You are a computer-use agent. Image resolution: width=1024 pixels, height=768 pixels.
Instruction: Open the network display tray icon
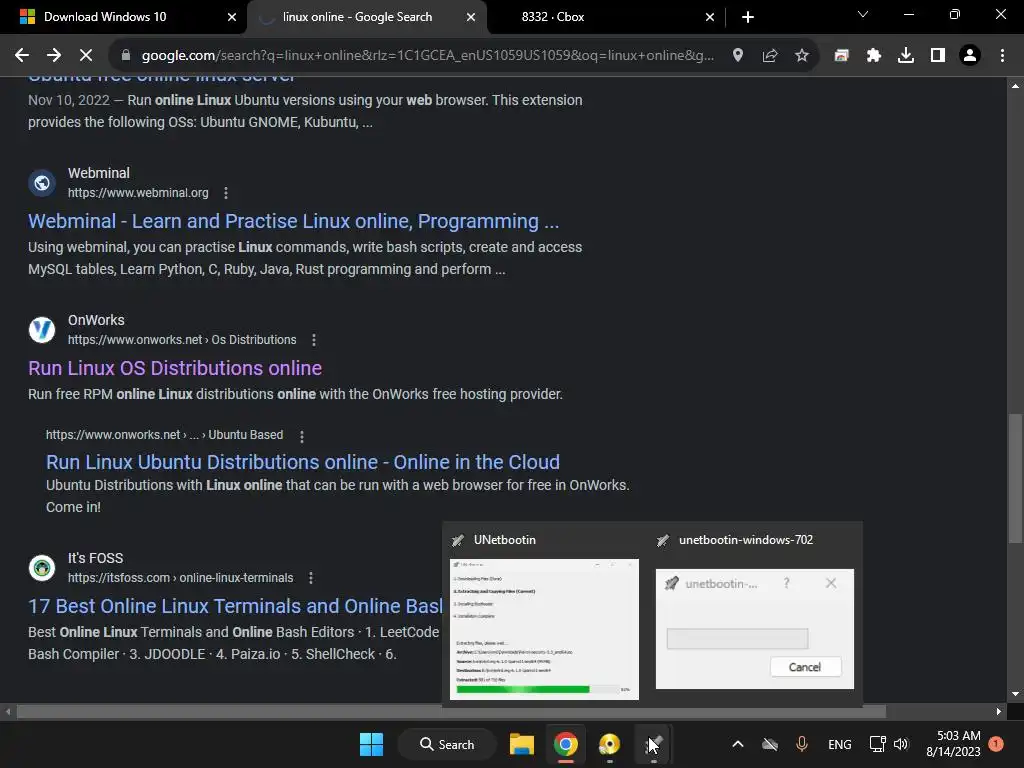[x=878, y=744]
